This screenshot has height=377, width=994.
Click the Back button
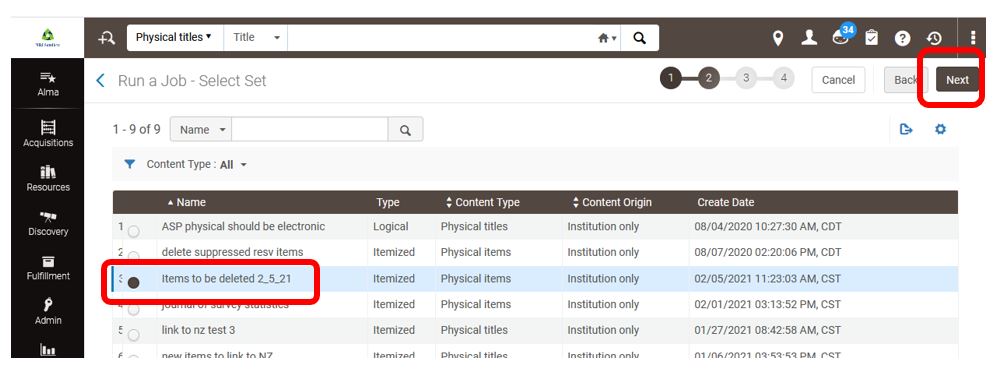(905, 80)
